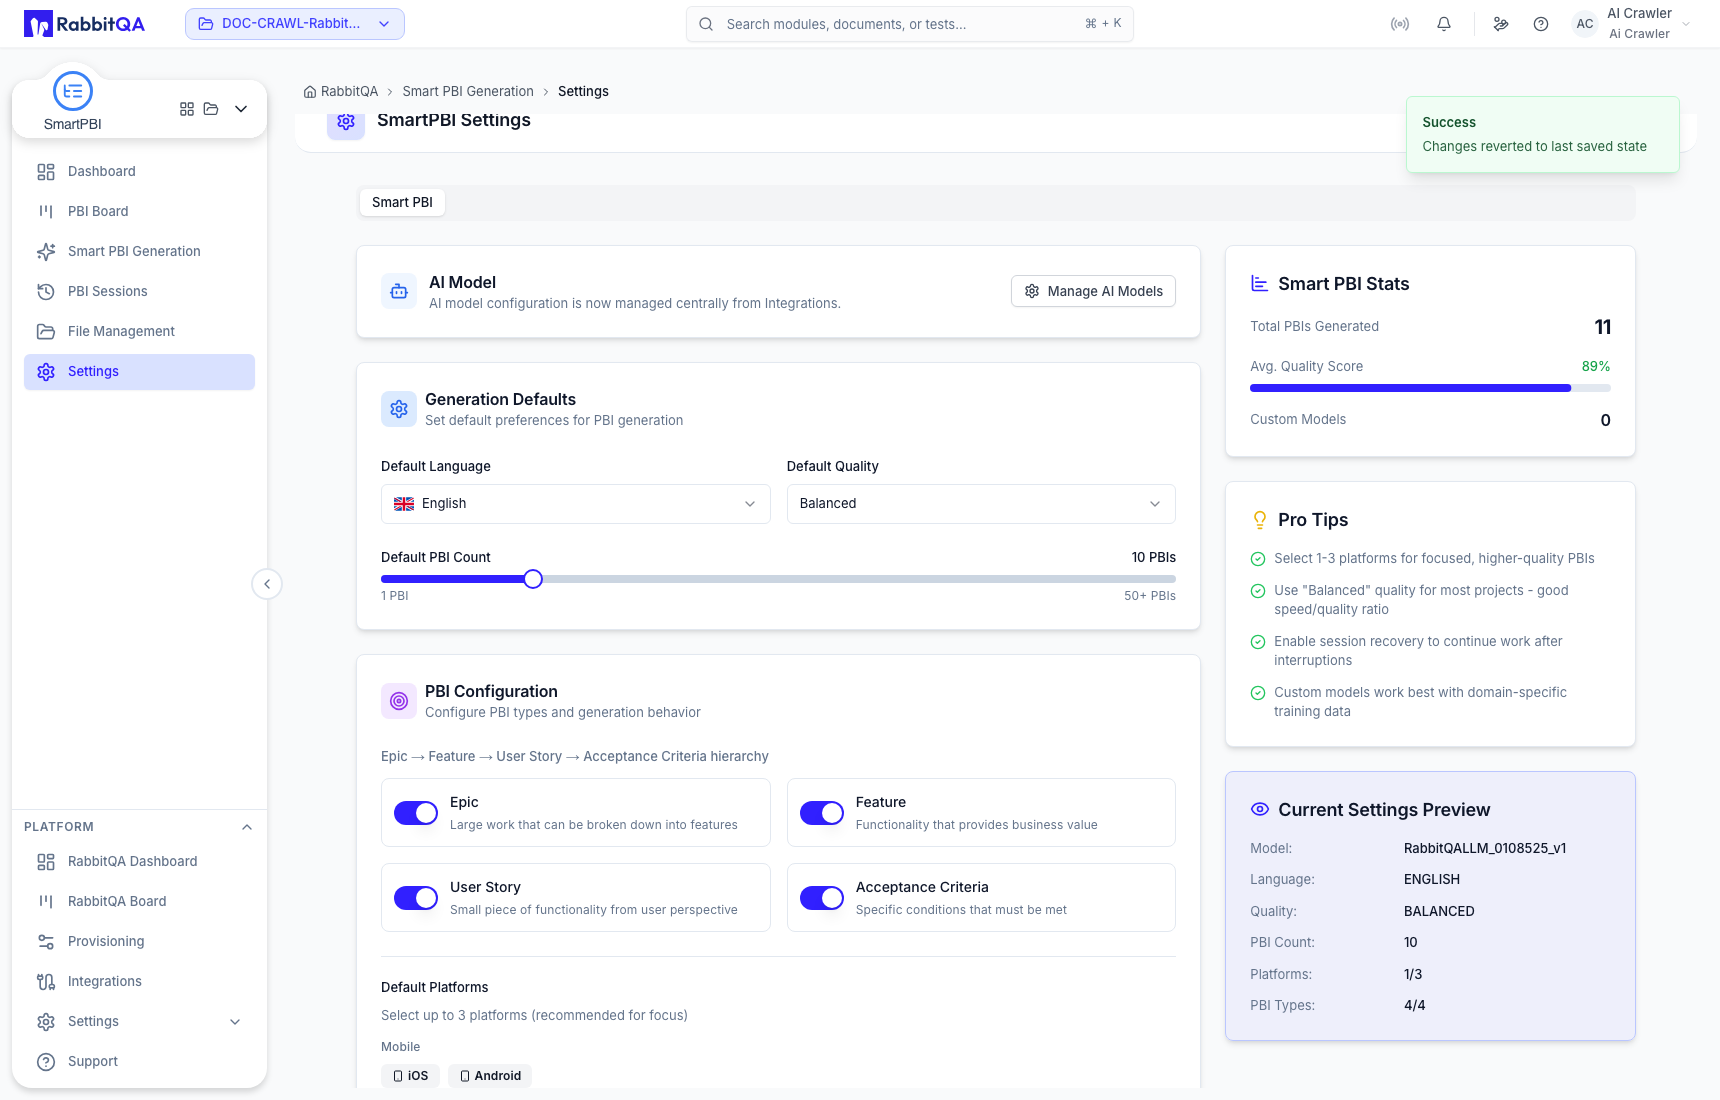
Task: Open the Default Language dropdown
Action: pyautogui.click(x=575, y=504)
